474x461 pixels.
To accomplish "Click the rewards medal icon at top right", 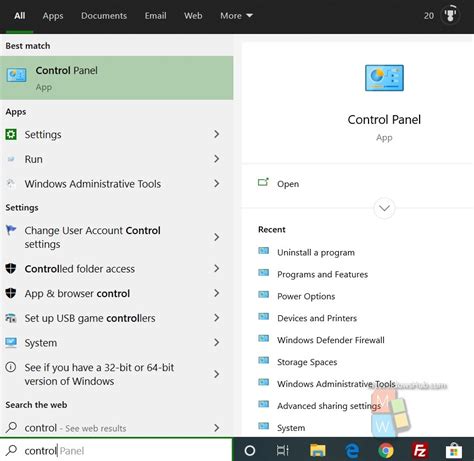I will coord(450,15).
